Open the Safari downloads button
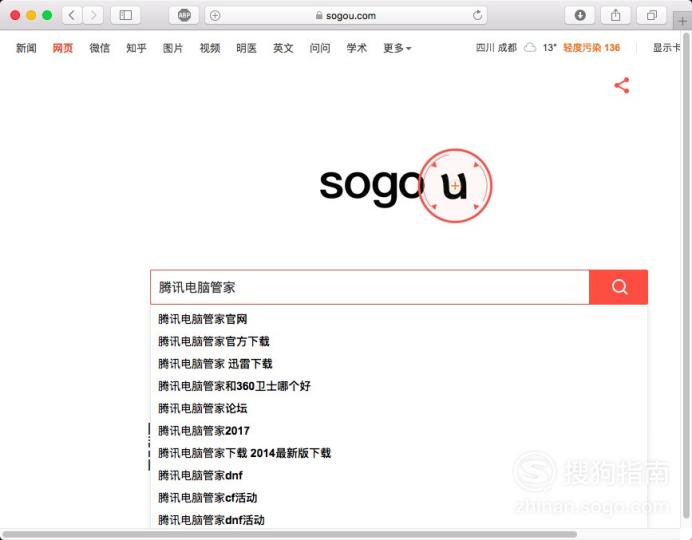Viewport: 692px width, 540px height. click(580, 15)
